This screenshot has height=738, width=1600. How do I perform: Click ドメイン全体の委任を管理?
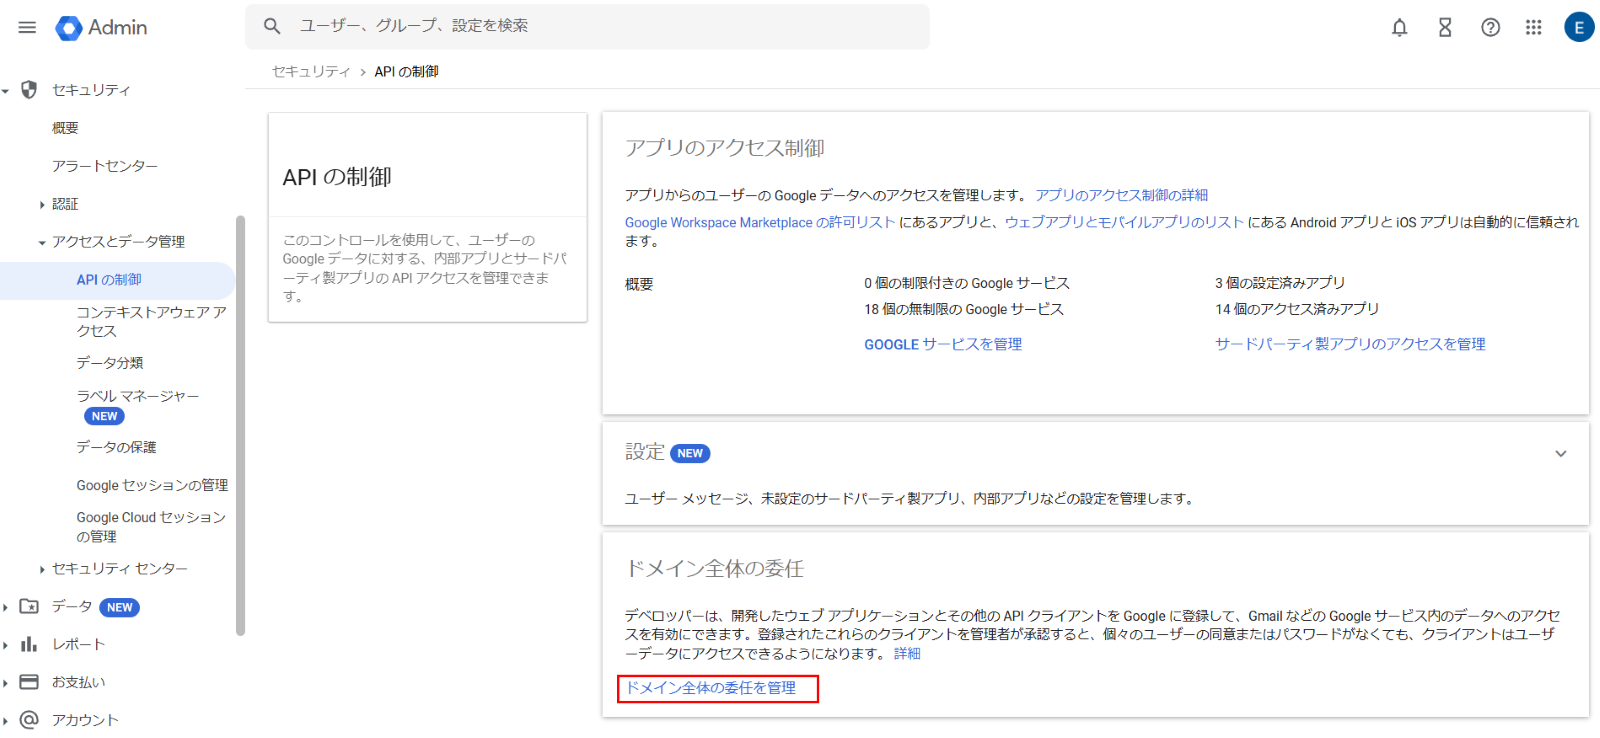pyautogui.click(x=711, y=688)
